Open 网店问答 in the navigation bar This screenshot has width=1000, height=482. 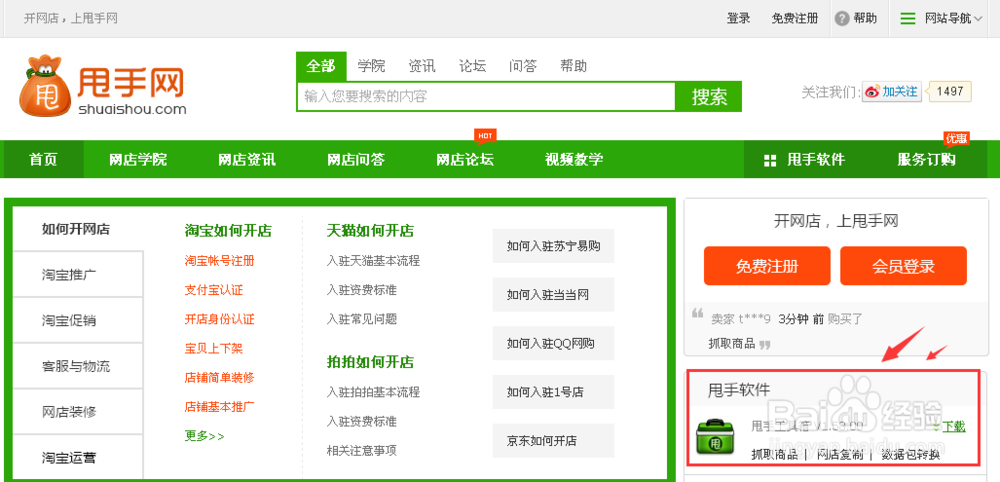coord(356,159)
